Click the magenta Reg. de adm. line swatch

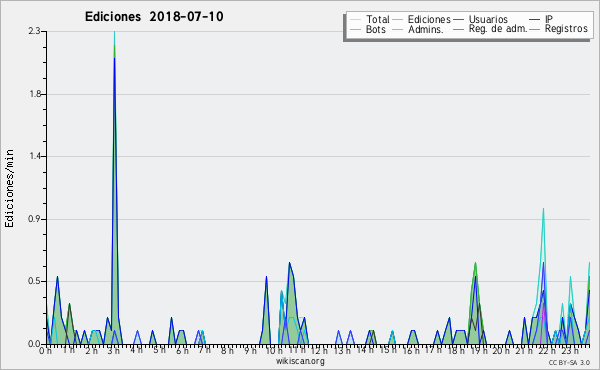458,29
